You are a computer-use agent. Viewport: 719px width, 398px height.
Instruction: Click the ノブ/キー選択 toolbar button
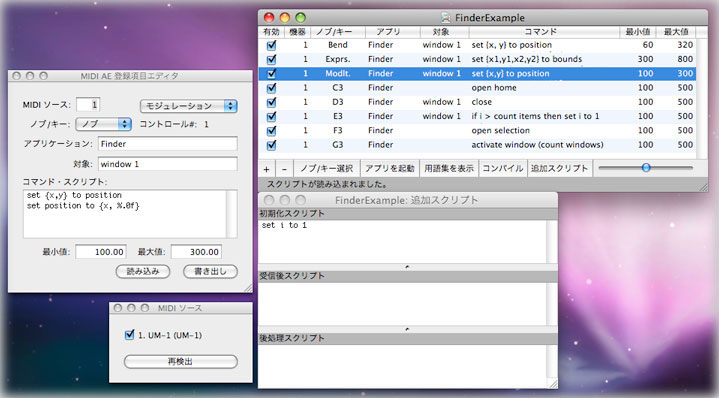[327, 169]
